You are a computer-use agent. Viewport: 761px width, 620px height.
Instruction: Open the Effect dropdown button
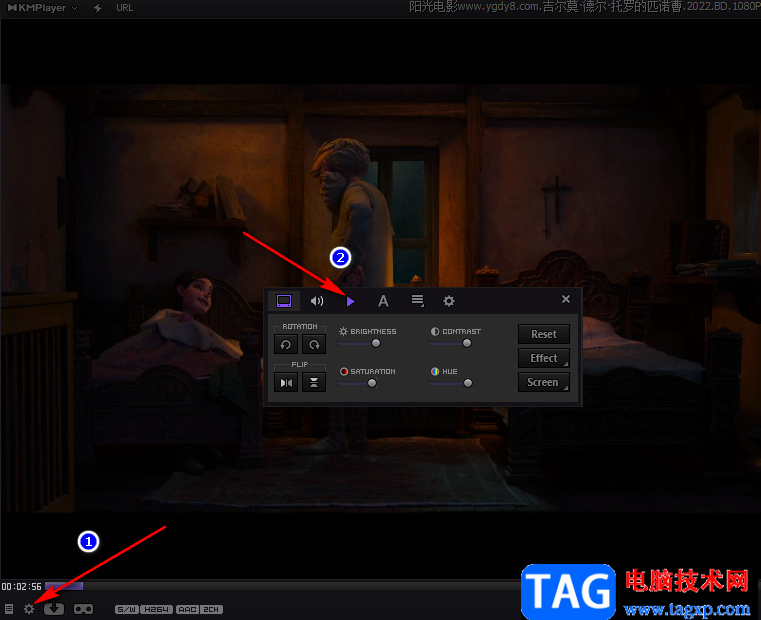[544, 358]
